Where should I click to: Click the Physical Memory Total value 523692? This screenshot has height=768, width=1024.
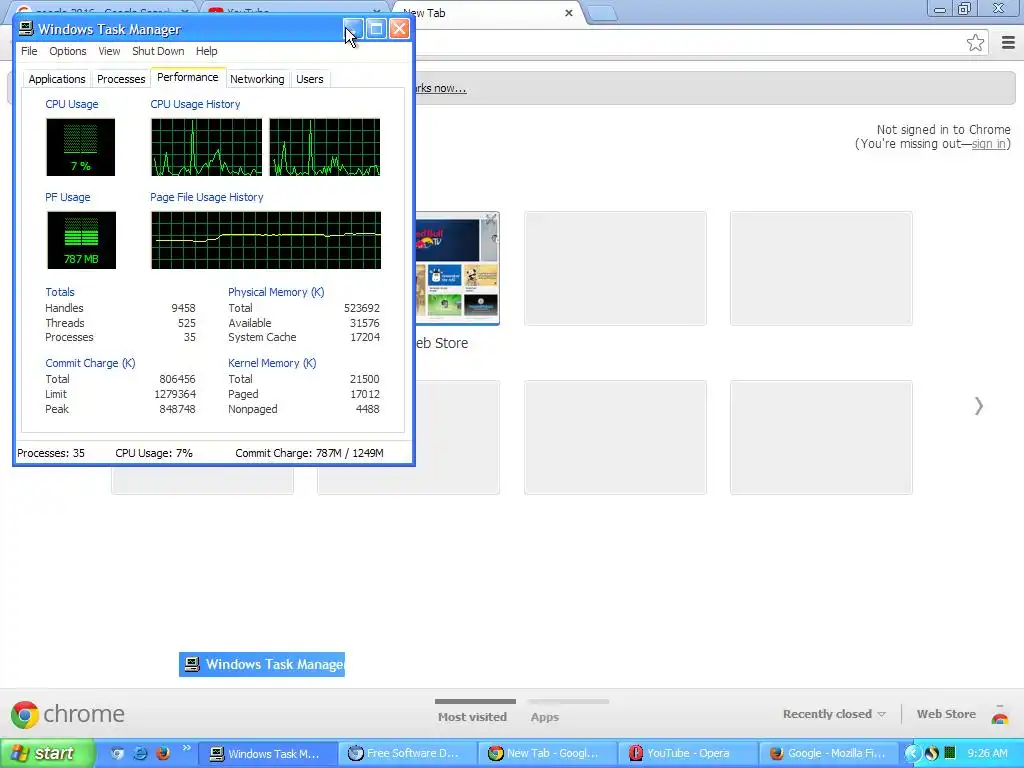click(362, 308)
